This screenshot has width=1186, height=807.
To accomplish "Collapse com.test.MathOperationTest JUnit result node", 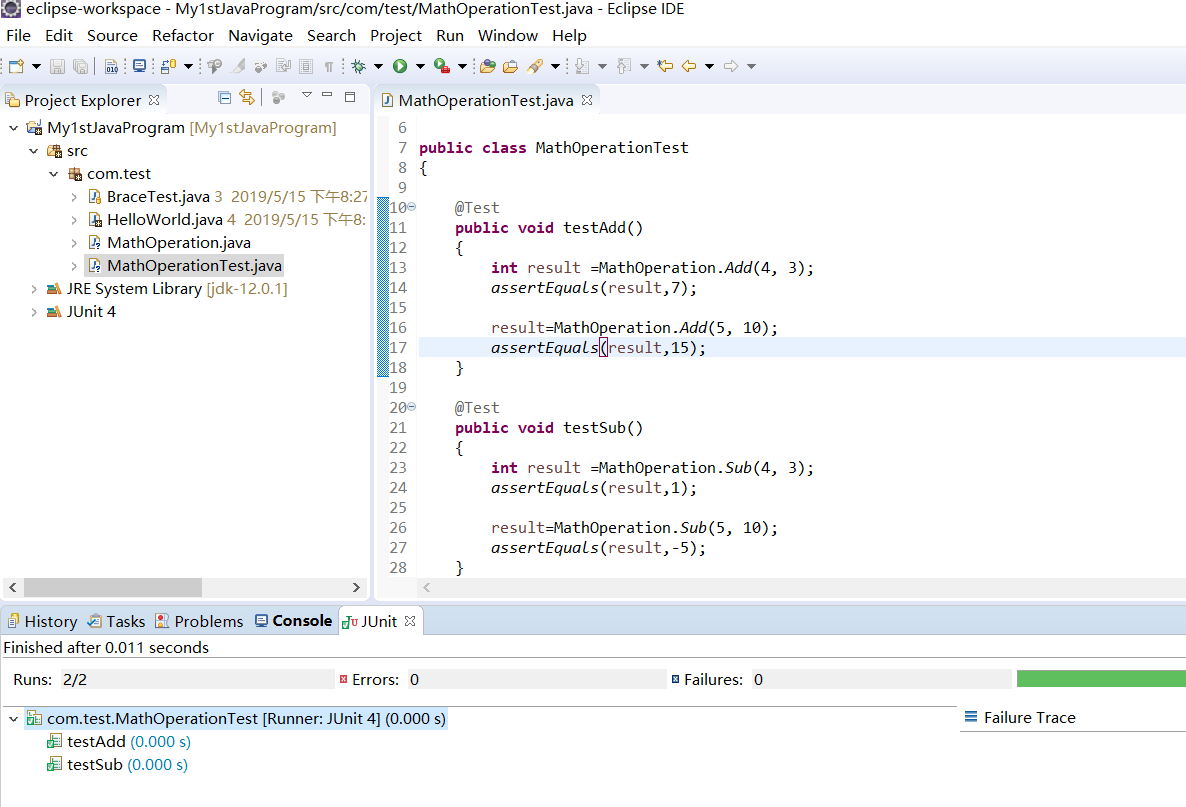I will point(14,719).
